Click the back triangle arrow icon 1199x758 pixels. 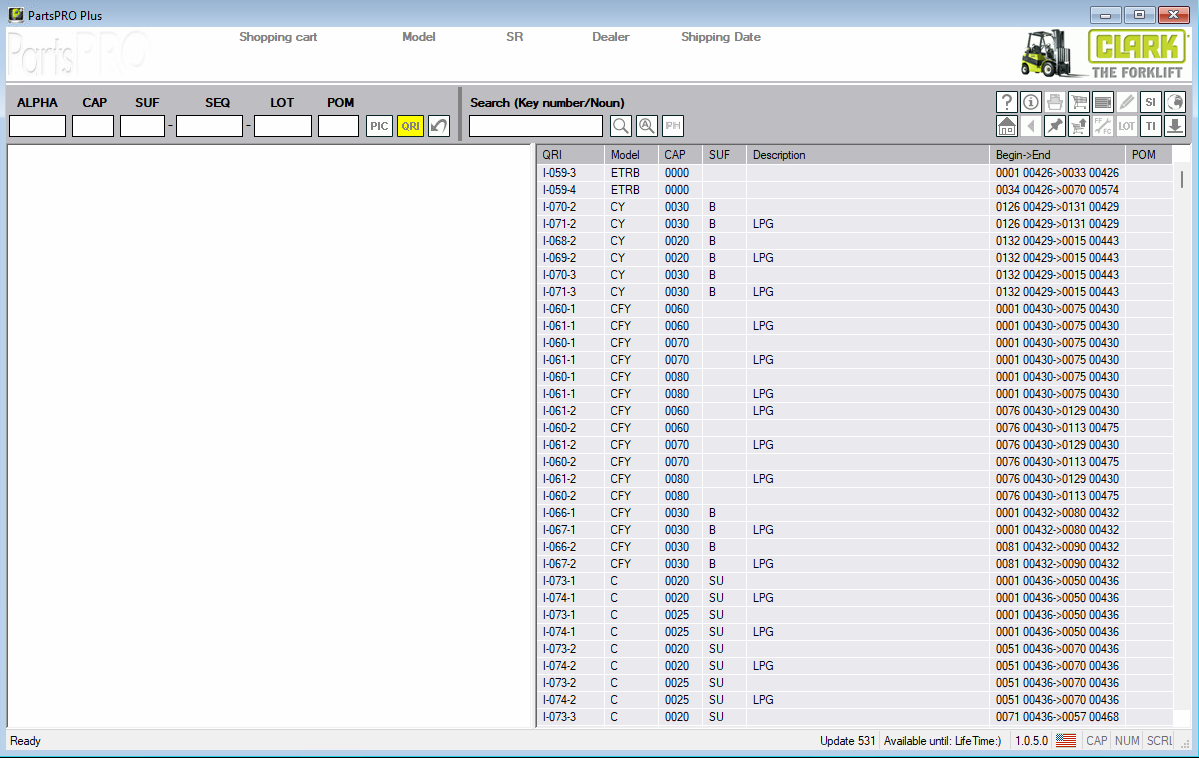[1030, 126]
